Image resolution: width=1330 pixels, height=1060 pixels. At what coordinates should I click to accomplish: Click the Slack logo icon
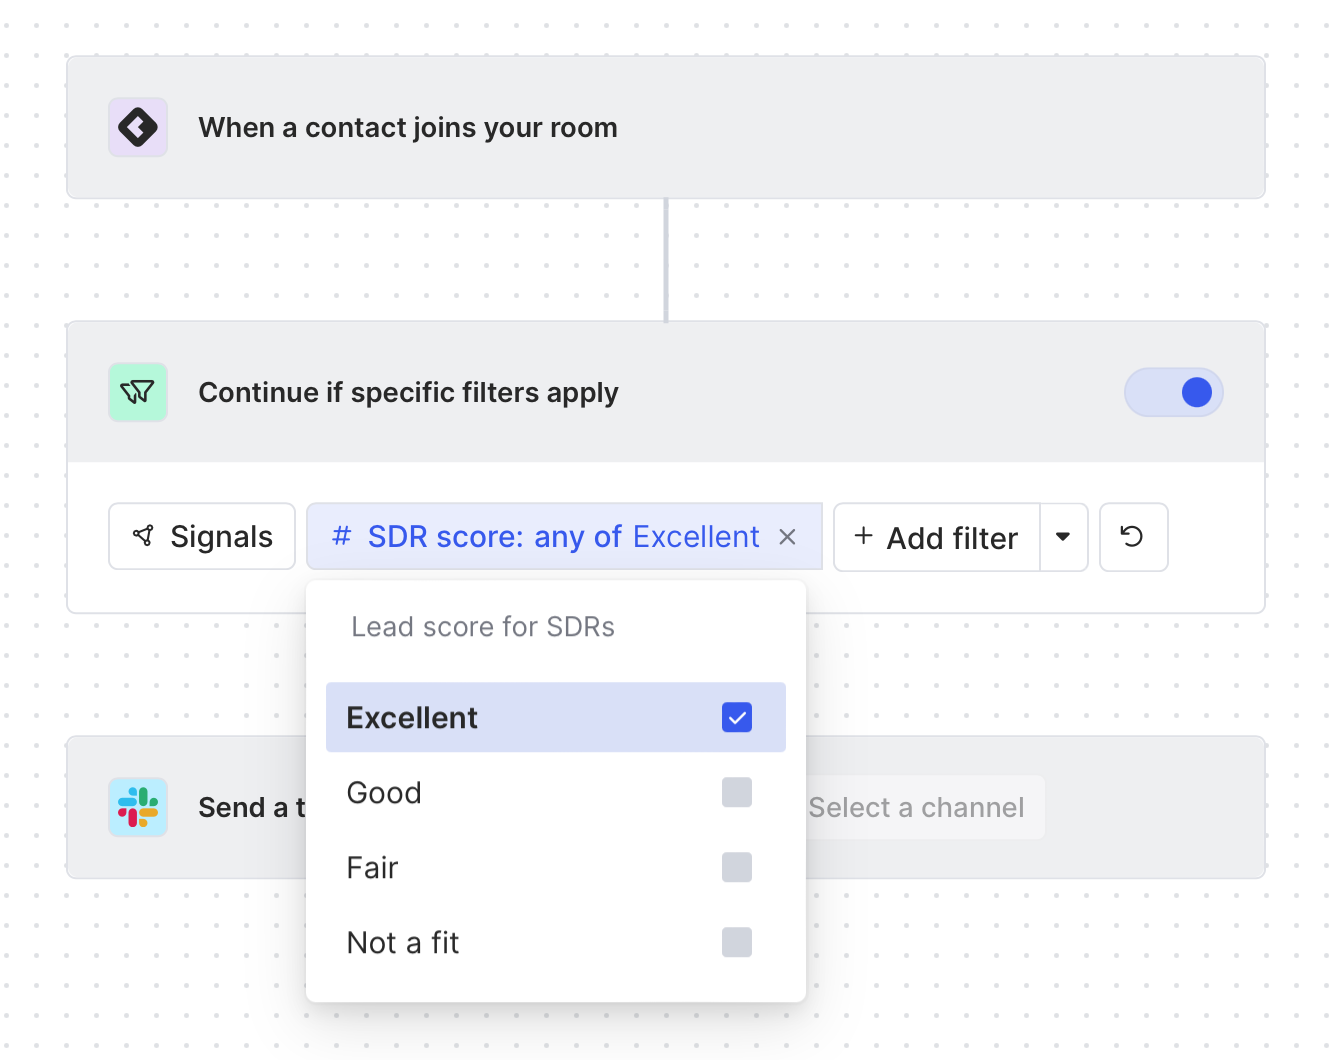138,807
